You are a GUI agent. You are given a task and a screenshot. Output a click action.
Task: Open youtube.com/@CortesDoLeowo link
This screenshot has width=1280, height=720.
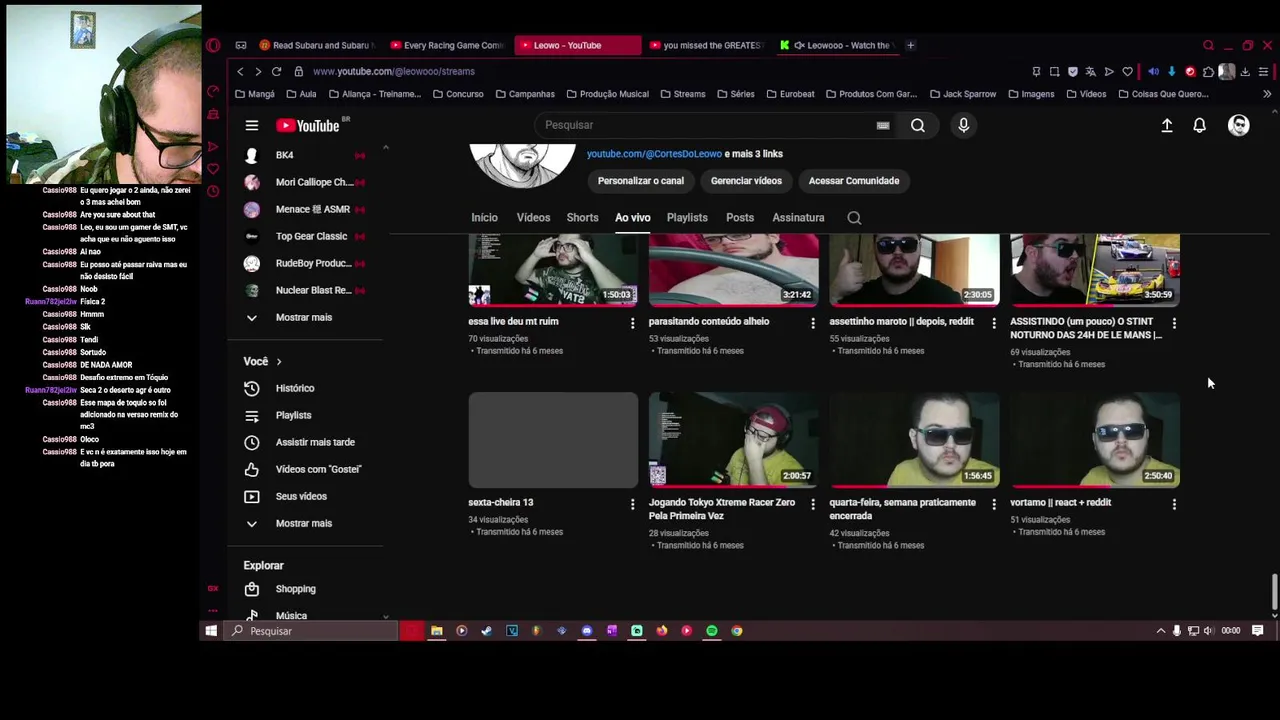654,154
